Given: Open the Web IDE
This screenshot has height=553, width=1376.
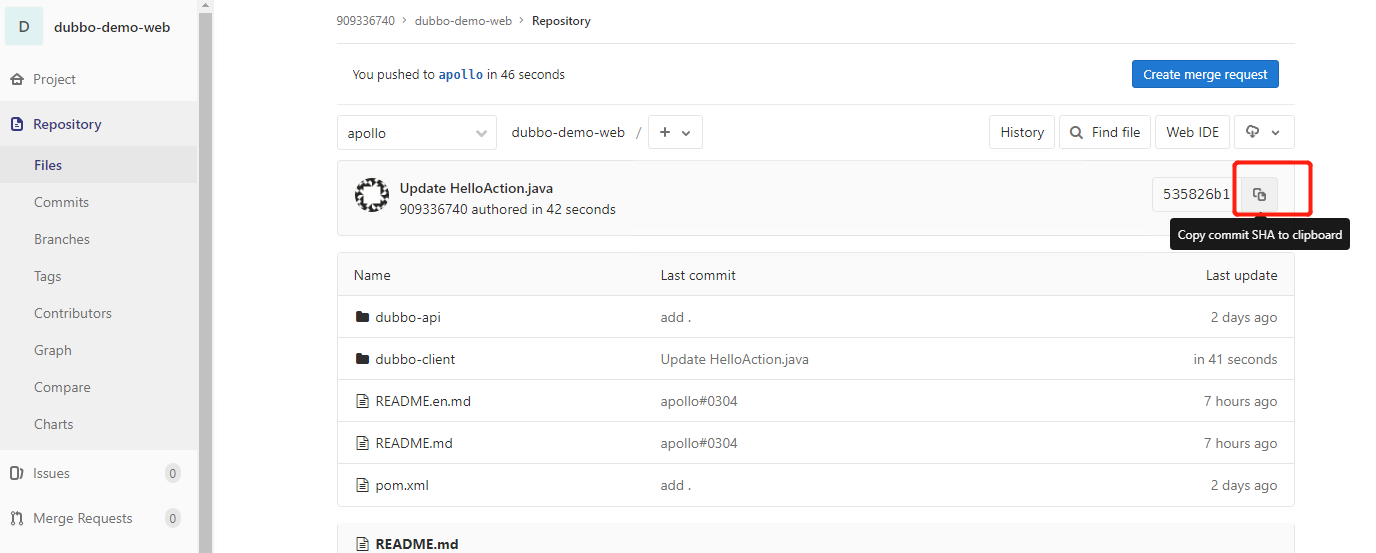Looking at the screenshot, I should tap(1192, 132).
